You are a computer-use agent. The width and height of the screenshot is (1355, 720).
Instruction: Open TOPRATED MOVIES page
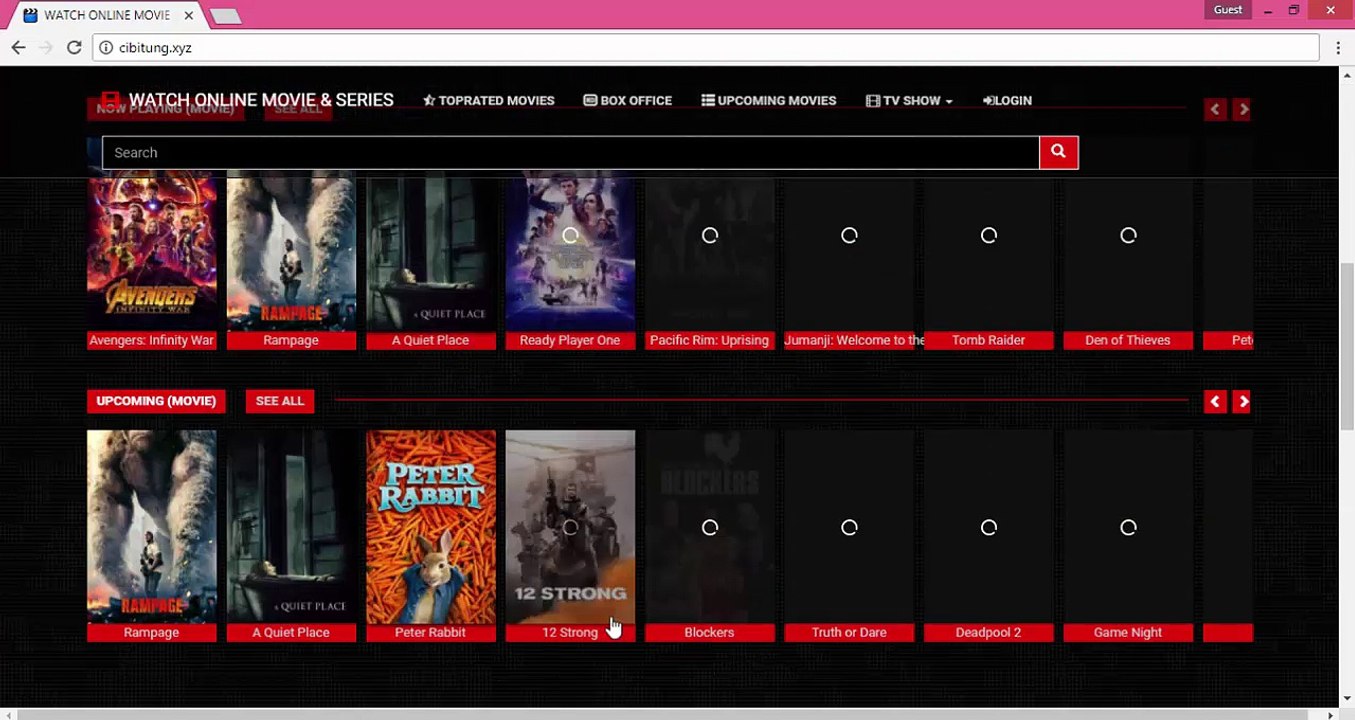tap(488, 100)
